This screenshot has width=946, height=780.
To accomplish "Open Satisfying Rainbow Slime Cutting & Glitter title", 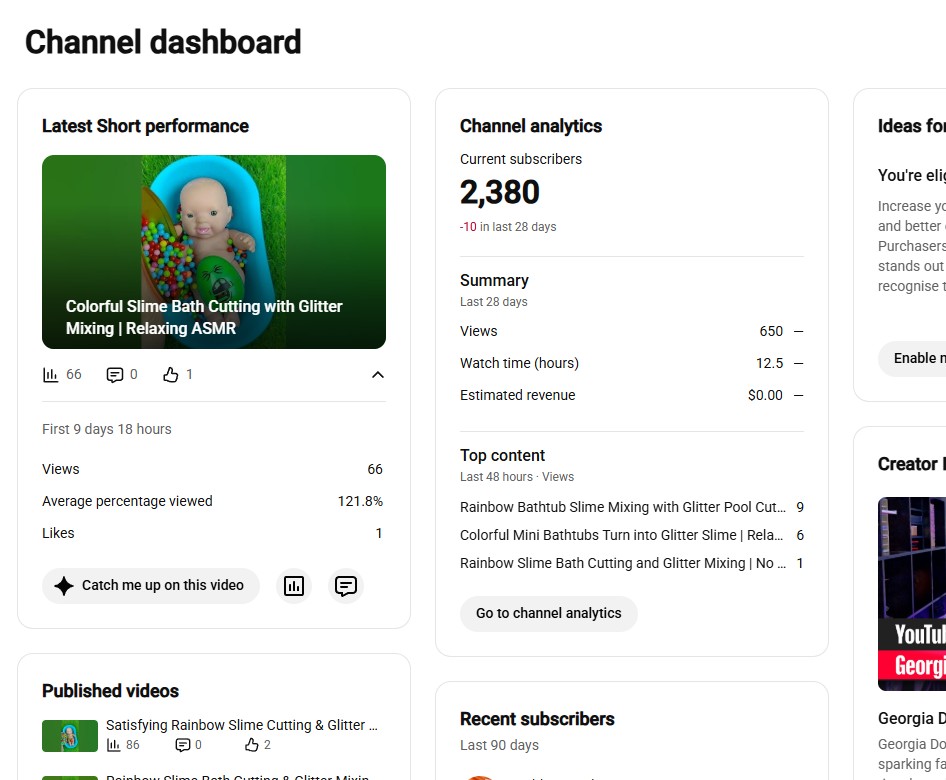I will click(x=242, y=725).
